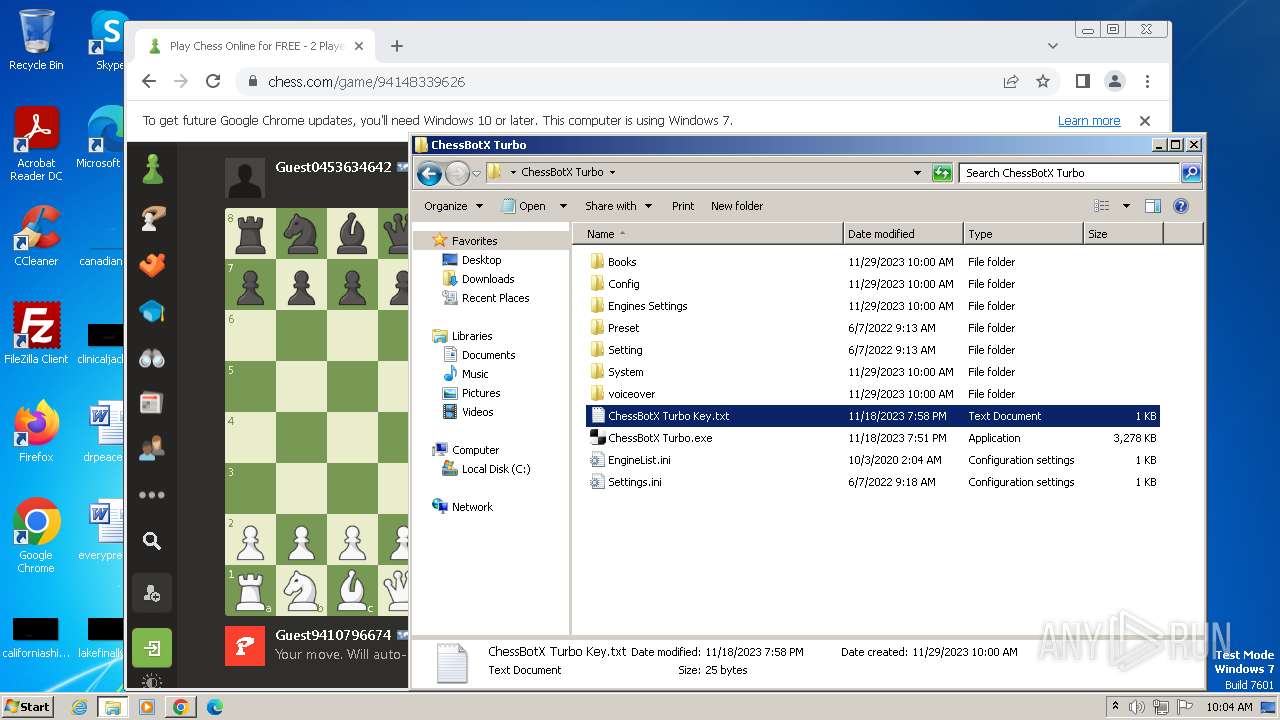Viewport: 1280px width, 720px height.
Task: Click Print in the Explorer toolbar
Action: coord(683,206)
